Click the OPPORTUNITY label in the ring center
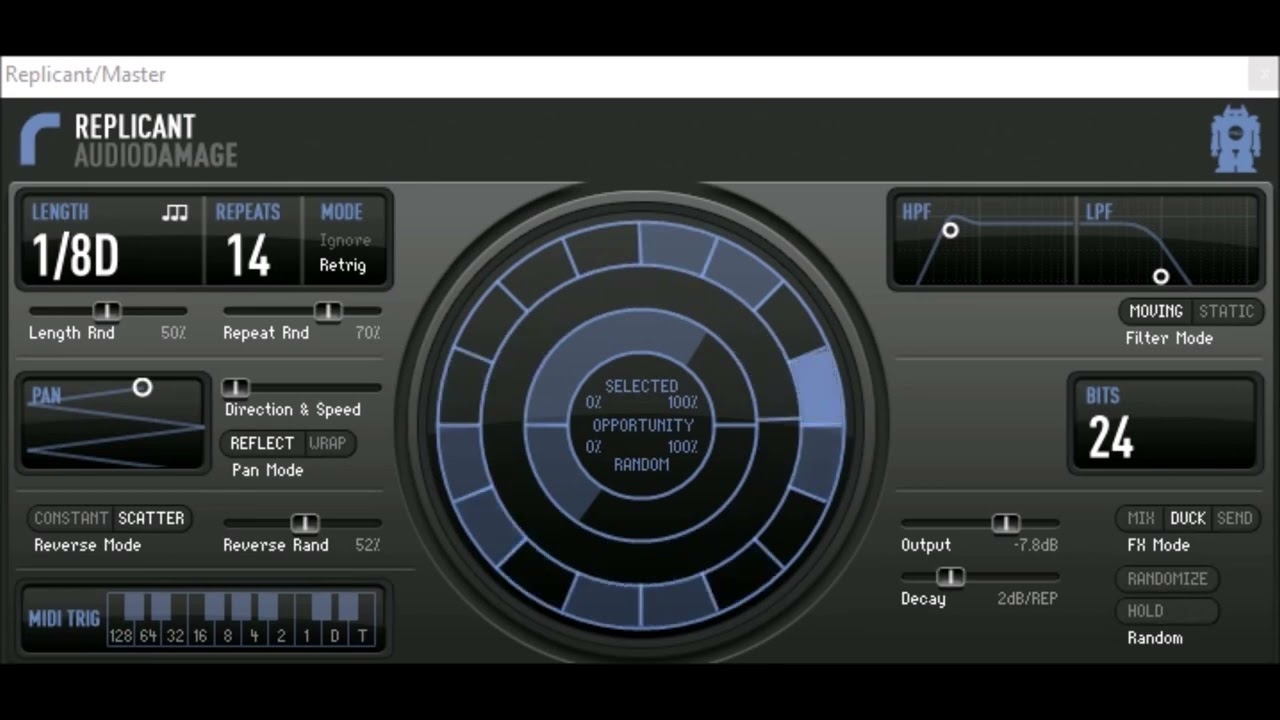 [x=643, y=425]
